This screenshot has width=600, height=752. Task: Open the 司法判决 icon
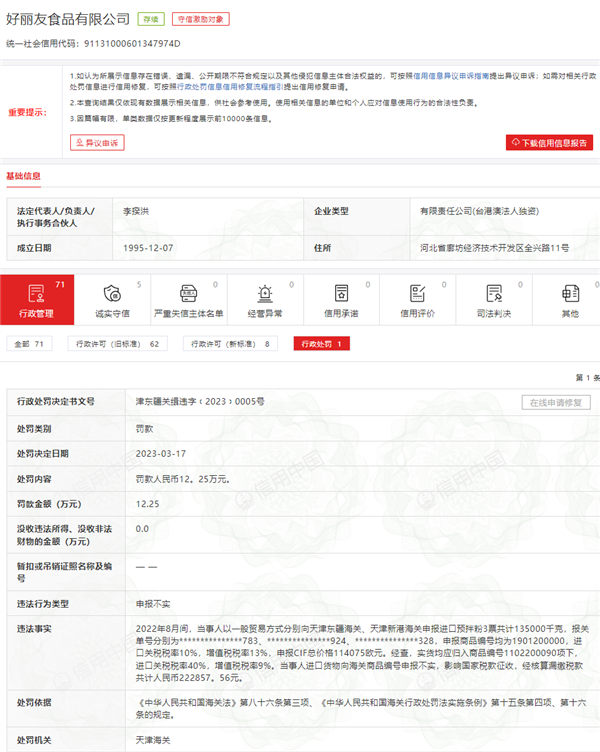pyautogui.click(x=494, y=294)
